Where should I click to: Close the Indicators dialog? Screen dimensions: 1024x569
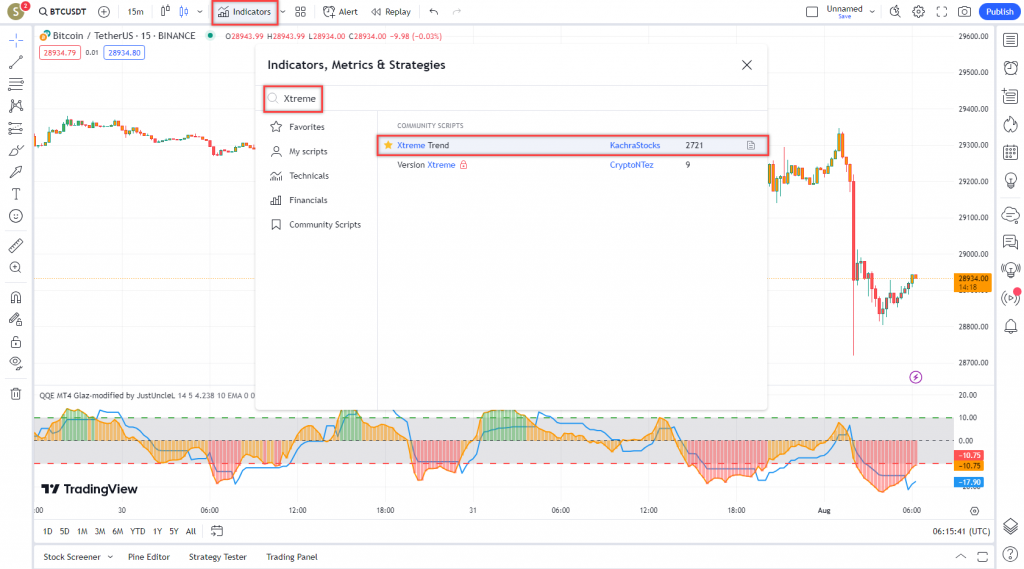click(x=746, y=65)
